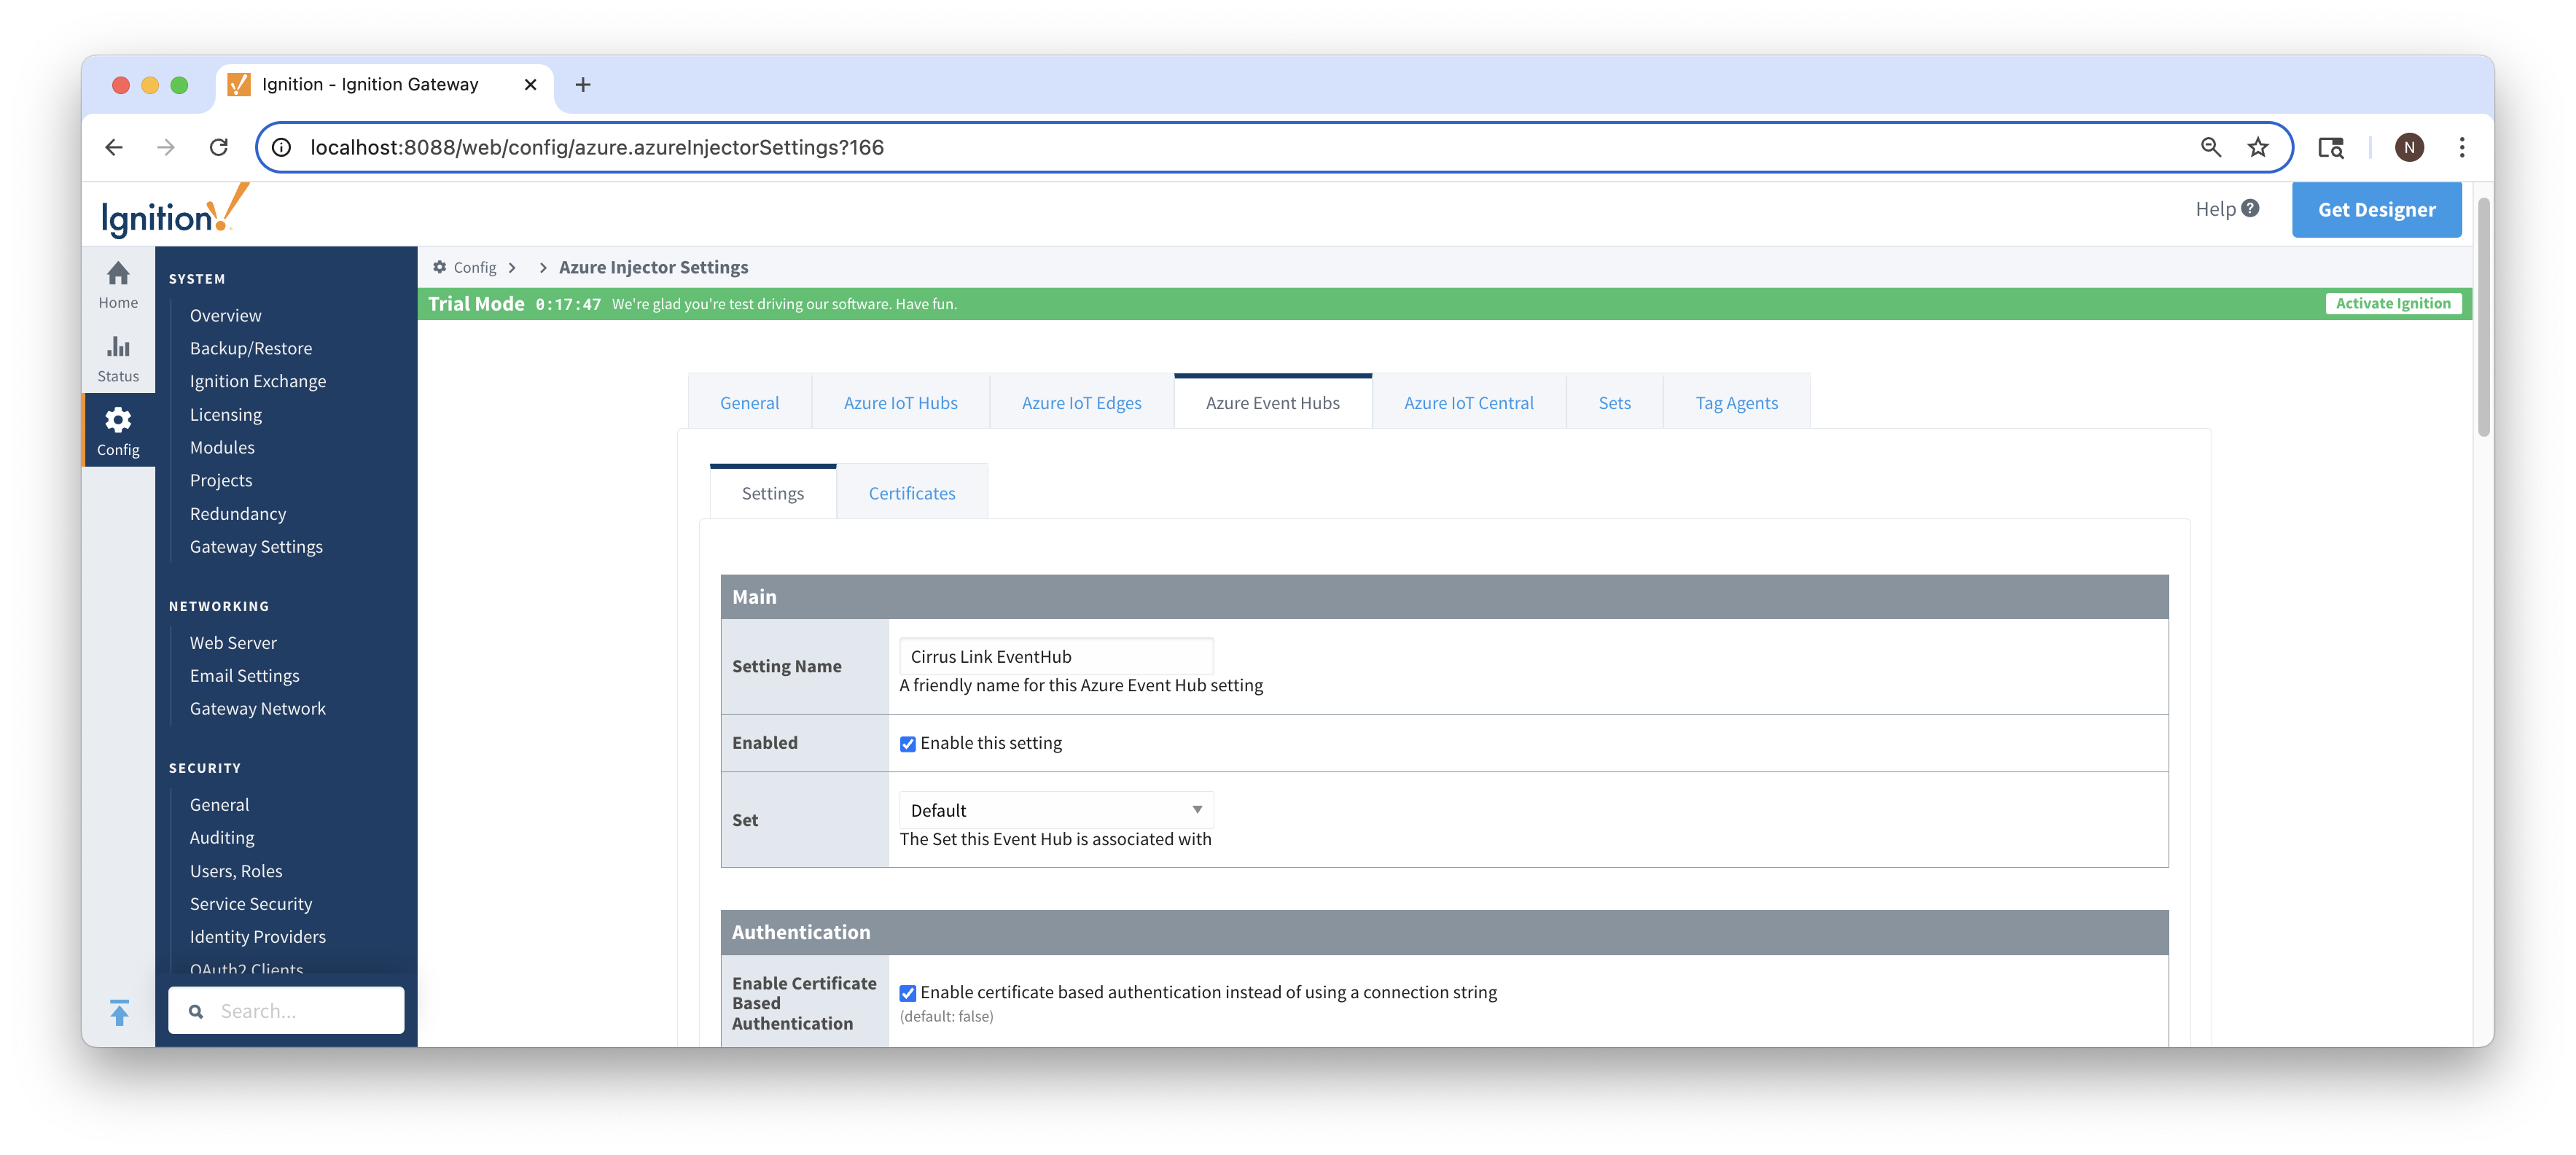Click the browser forward arrow
The height and width of the screenshot is (1155, 2576).
click(x=166, y=147)
